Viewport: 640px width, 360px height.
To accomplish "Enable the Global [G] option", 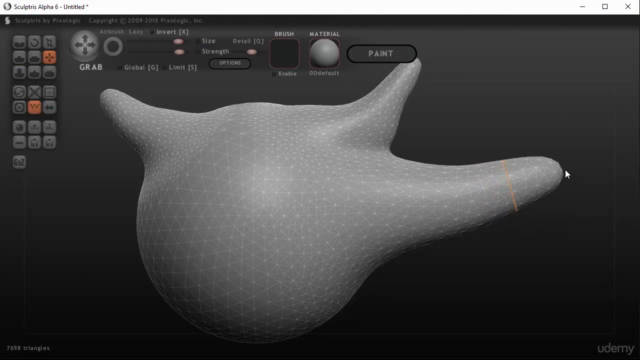I will click(119, 68).
